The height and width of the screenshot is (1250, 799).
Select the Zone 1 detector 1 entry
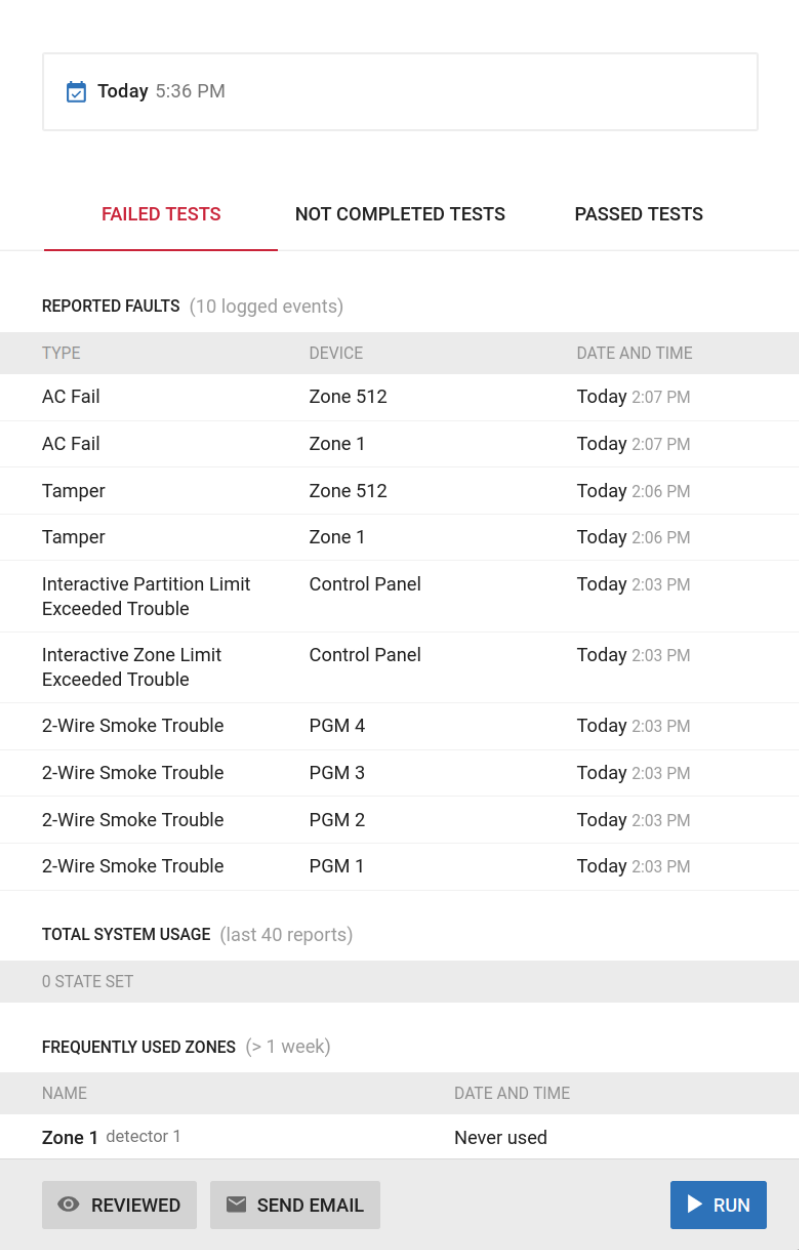click(111, 1137)
